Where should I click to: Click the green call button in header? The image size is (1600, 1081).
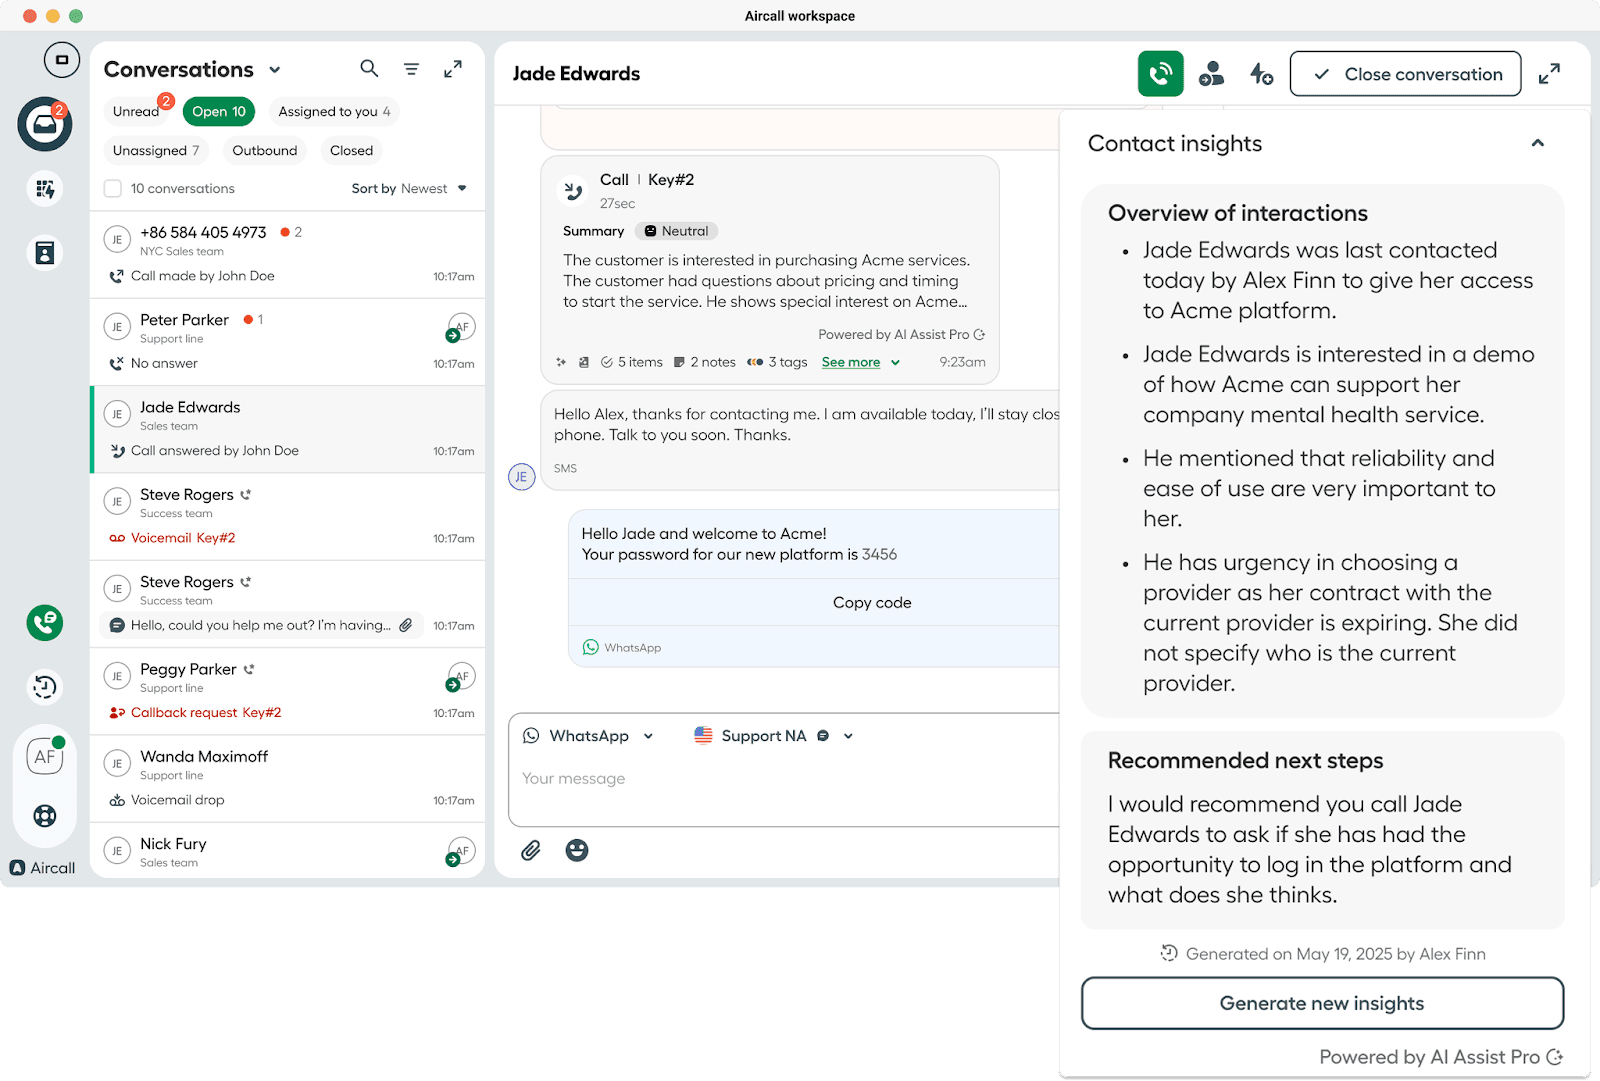point(1160,74)
